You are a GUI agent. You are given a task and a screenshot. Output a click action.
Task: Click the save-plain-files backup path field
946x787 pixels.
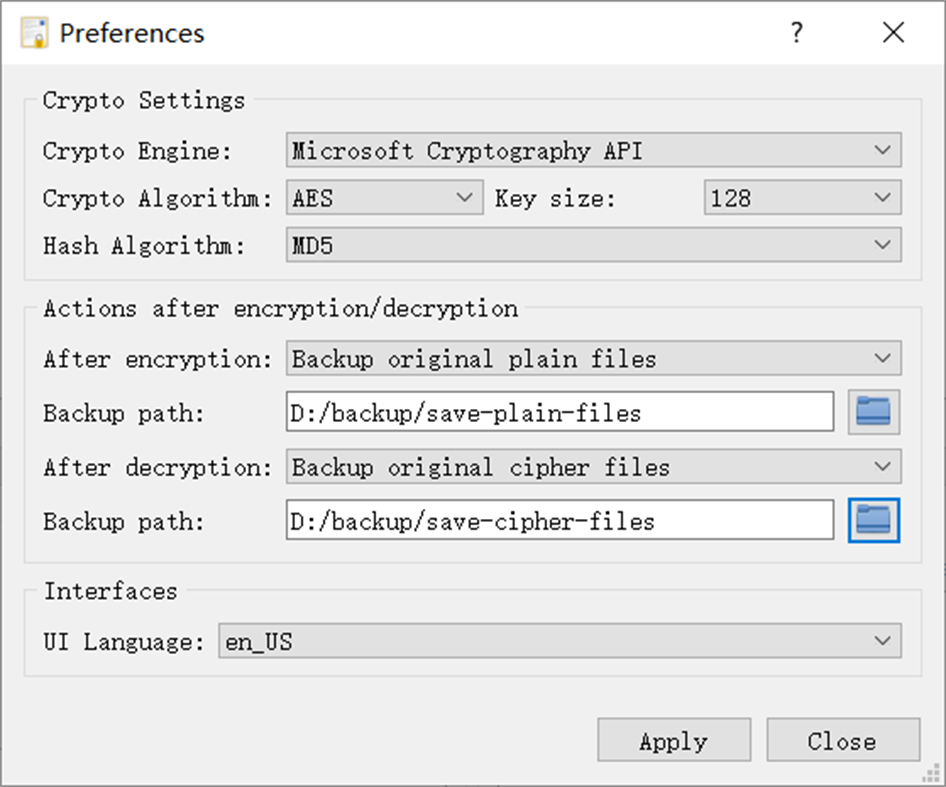pos(559,412)
